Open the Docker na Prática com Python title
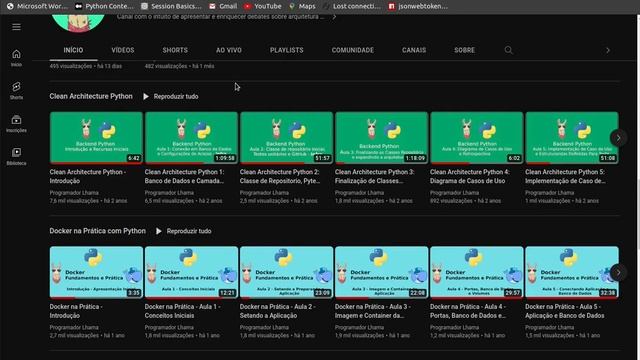This screenshot has width=640, height=360. [98, 231]
